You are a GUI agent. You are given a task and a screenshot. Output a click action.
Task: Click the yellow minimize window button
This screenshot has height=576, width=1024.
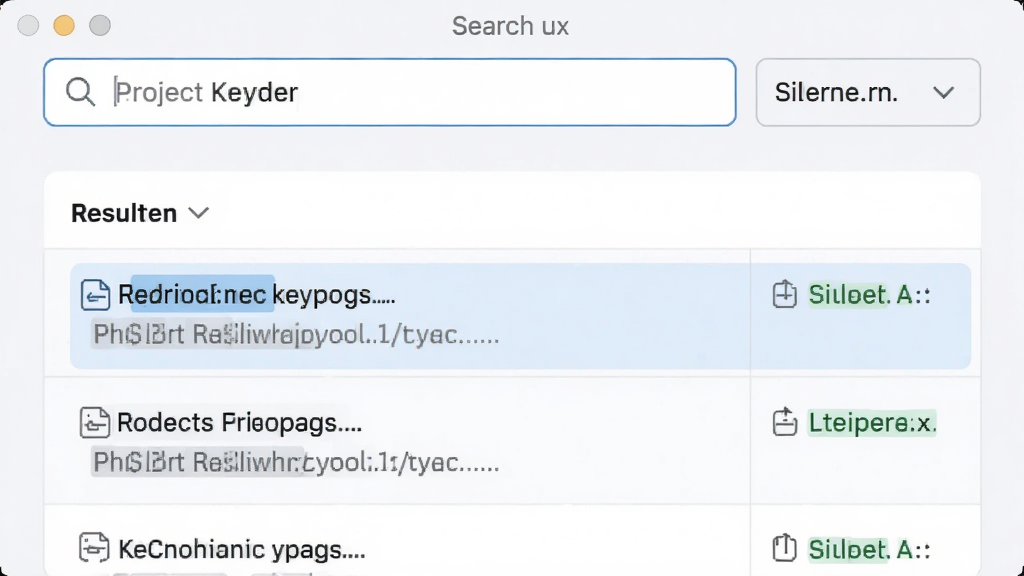point(64,25)
